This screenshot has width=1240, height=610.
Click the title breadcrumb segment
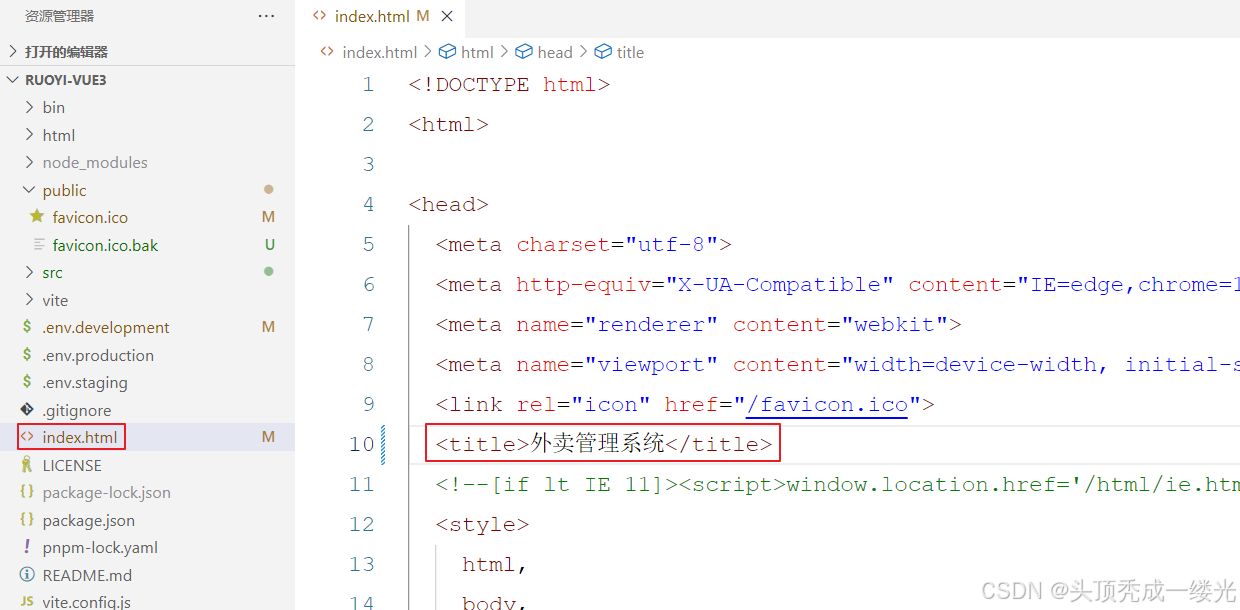[x=630, y=52]
